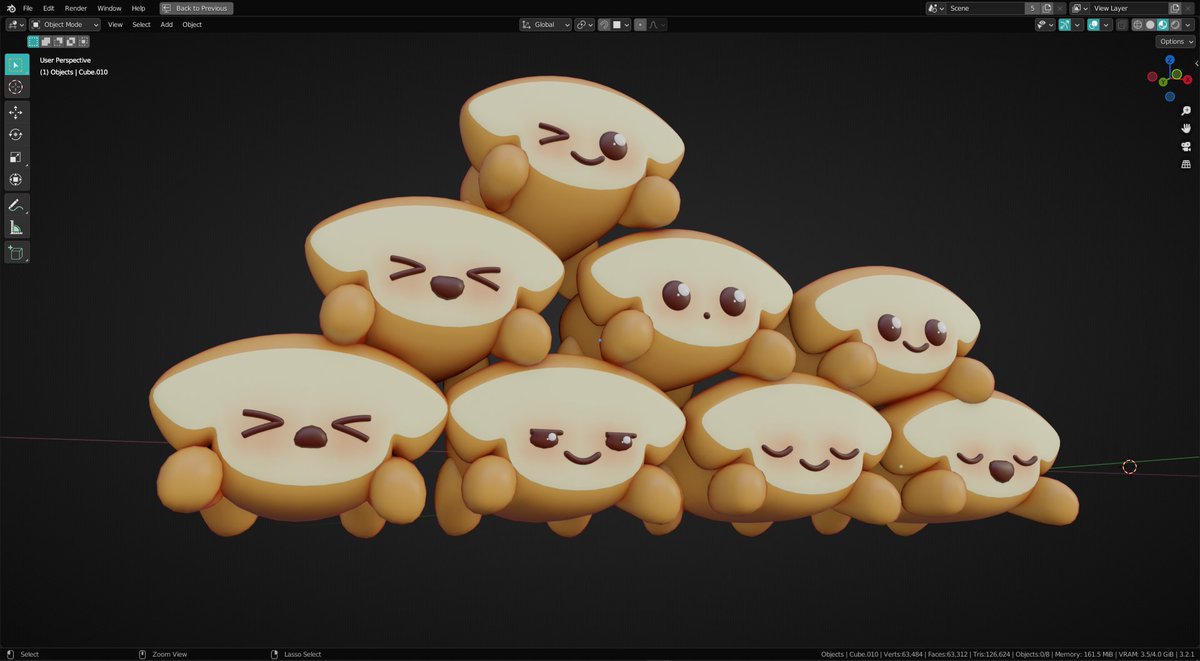This screenshot has width=1200, height=661.
Task: Toggle X-ray mode
Action: [1122, 24]
